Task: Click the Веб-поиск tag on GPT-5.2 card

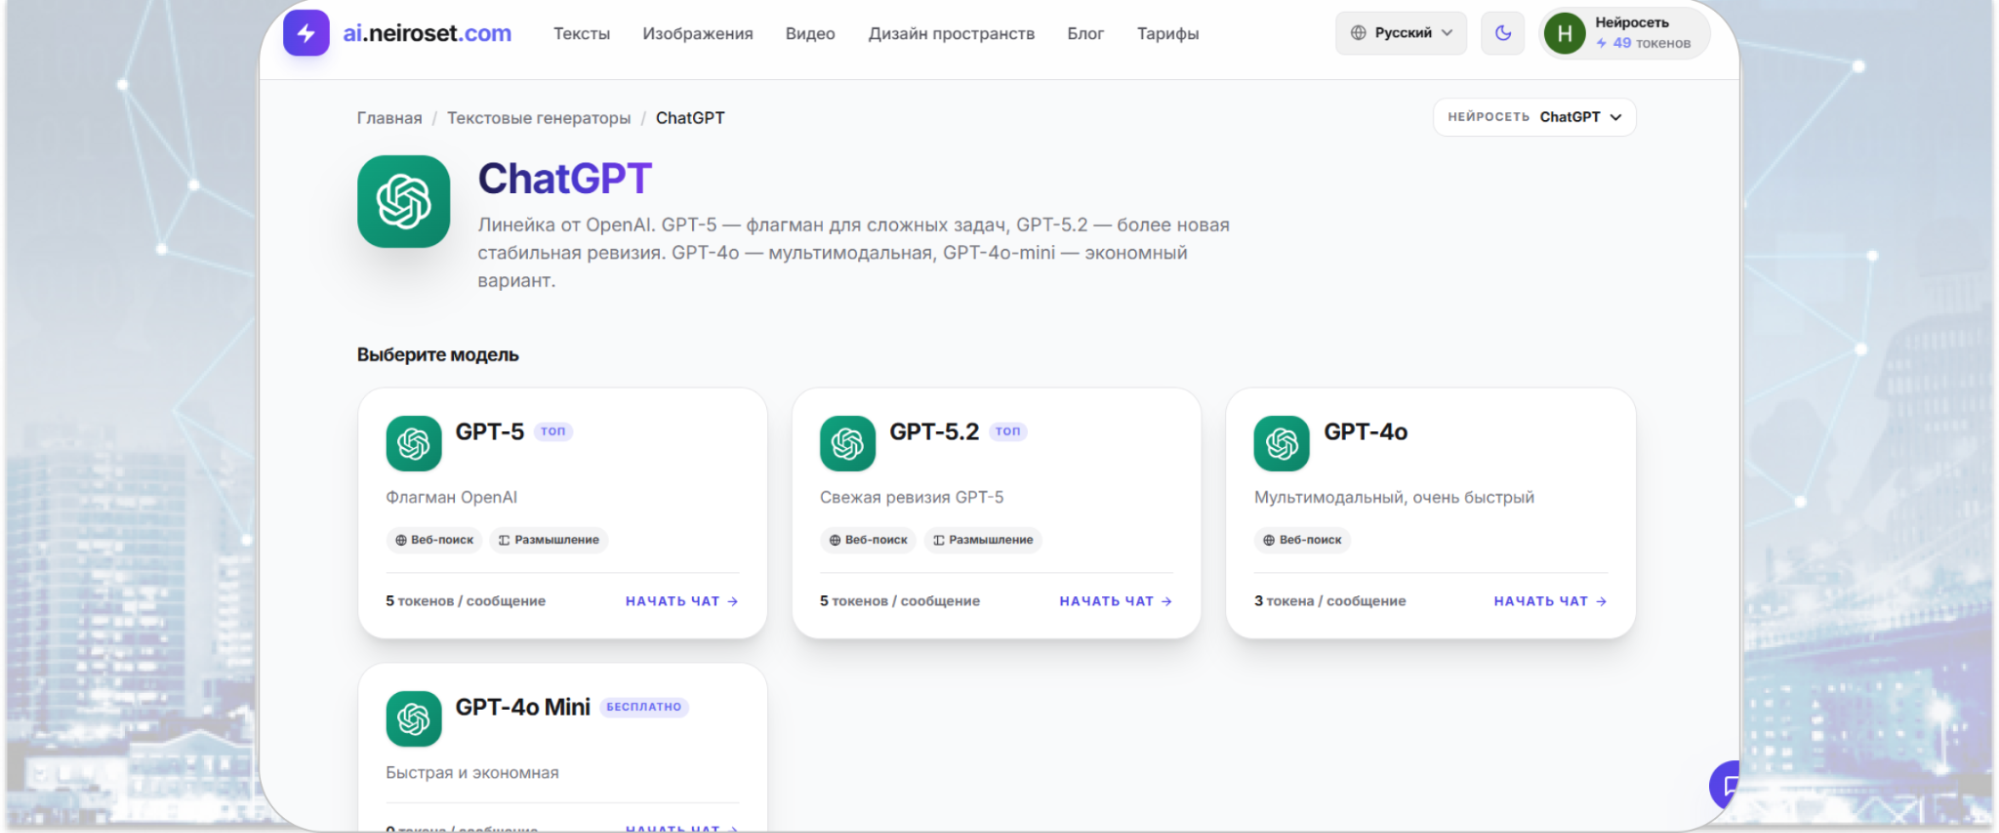Action: (x=868, y=540)
